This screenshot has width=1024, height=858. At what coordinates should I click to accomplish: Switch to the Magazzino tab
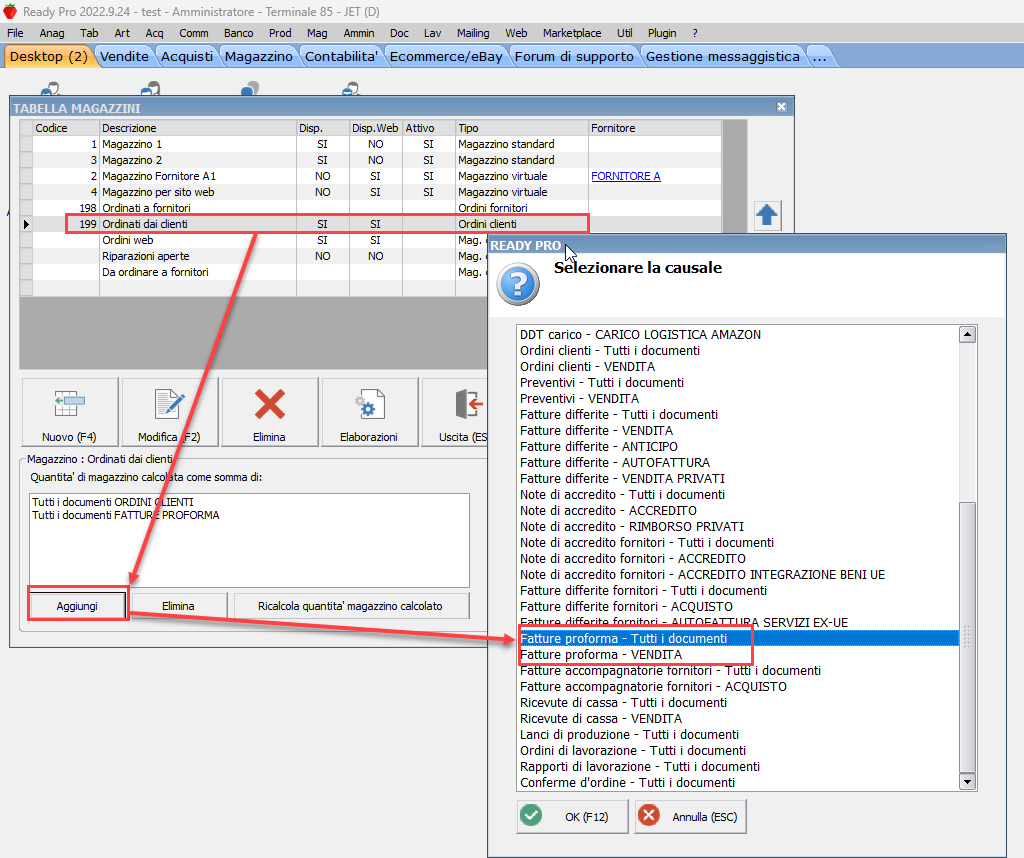(259, 57)
